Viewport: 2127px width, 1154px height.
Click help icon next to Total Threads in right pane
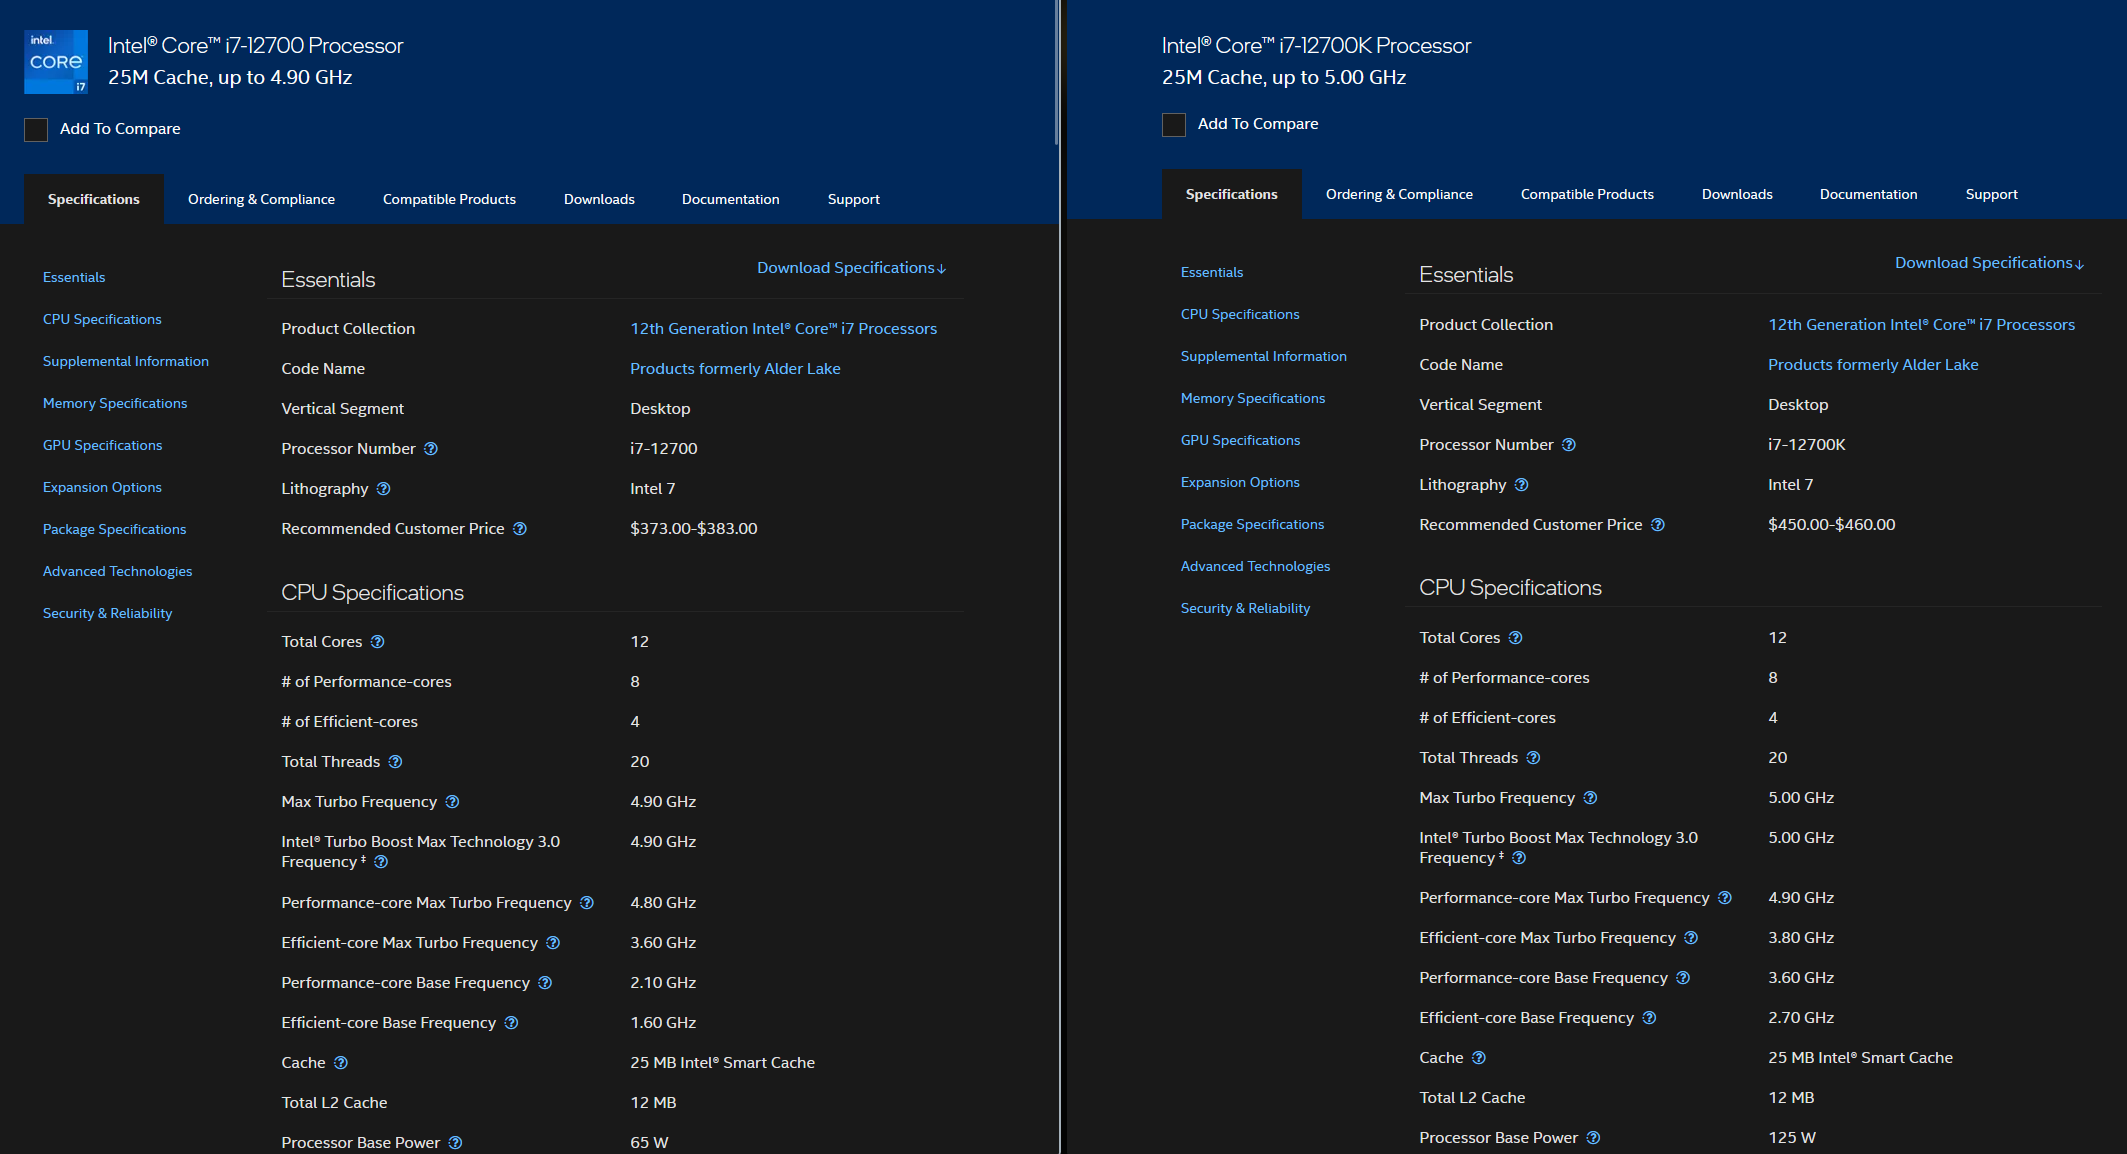(1534, 758)
